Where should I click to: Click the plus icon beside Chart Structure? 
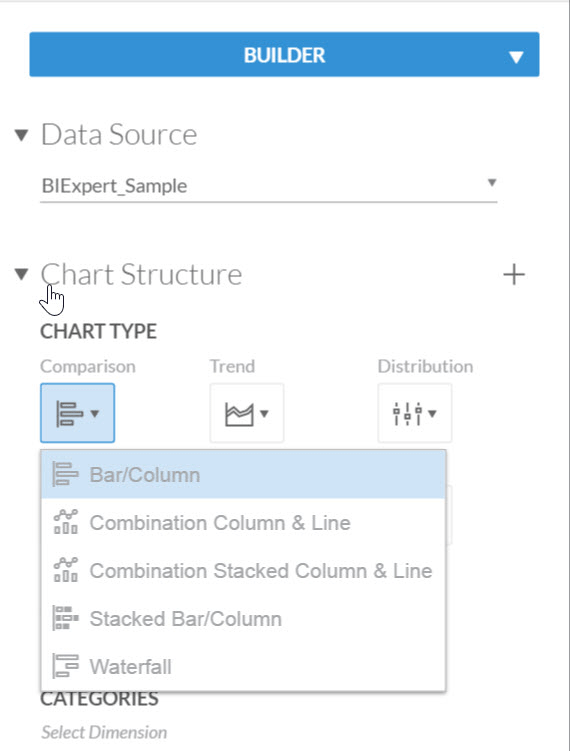(514, 274)
